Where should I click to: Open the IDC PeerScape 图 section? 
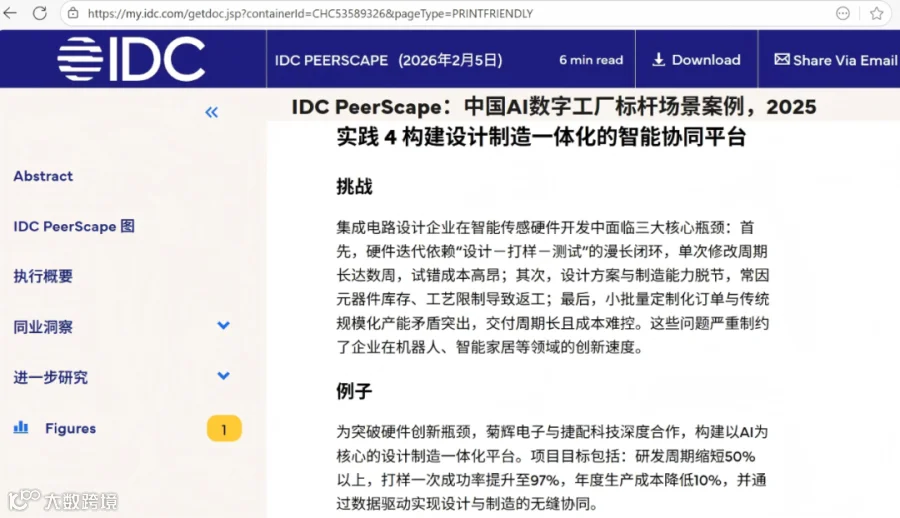click(74, 226)
